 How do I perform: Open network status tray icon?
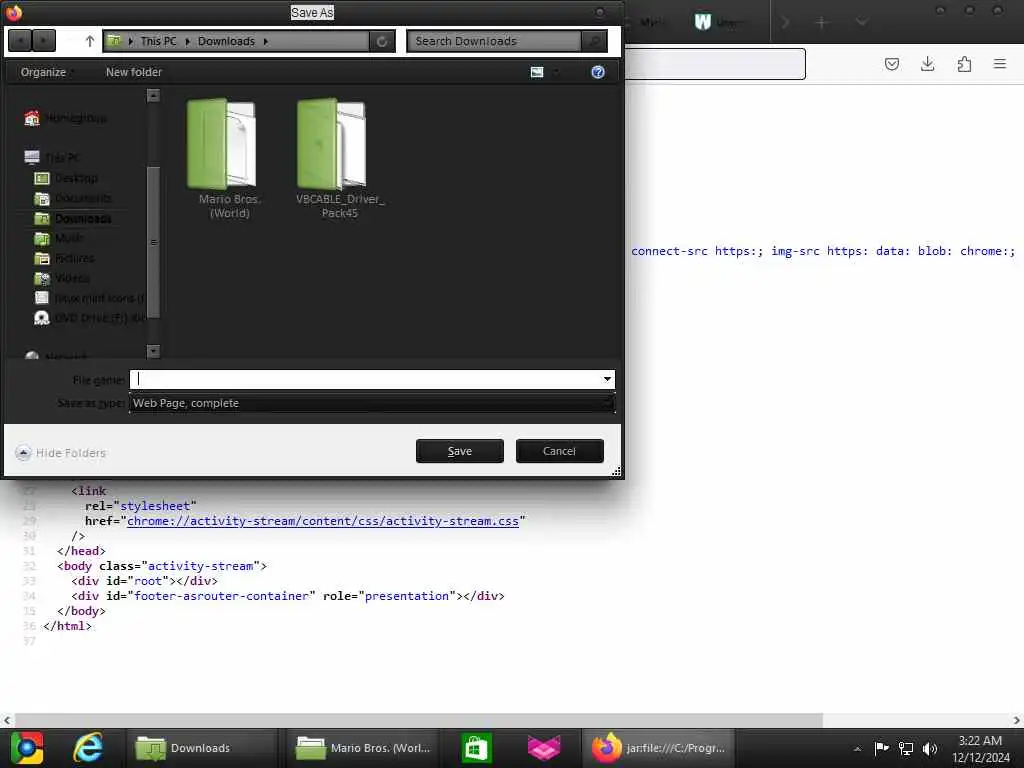tap(906, 748)
